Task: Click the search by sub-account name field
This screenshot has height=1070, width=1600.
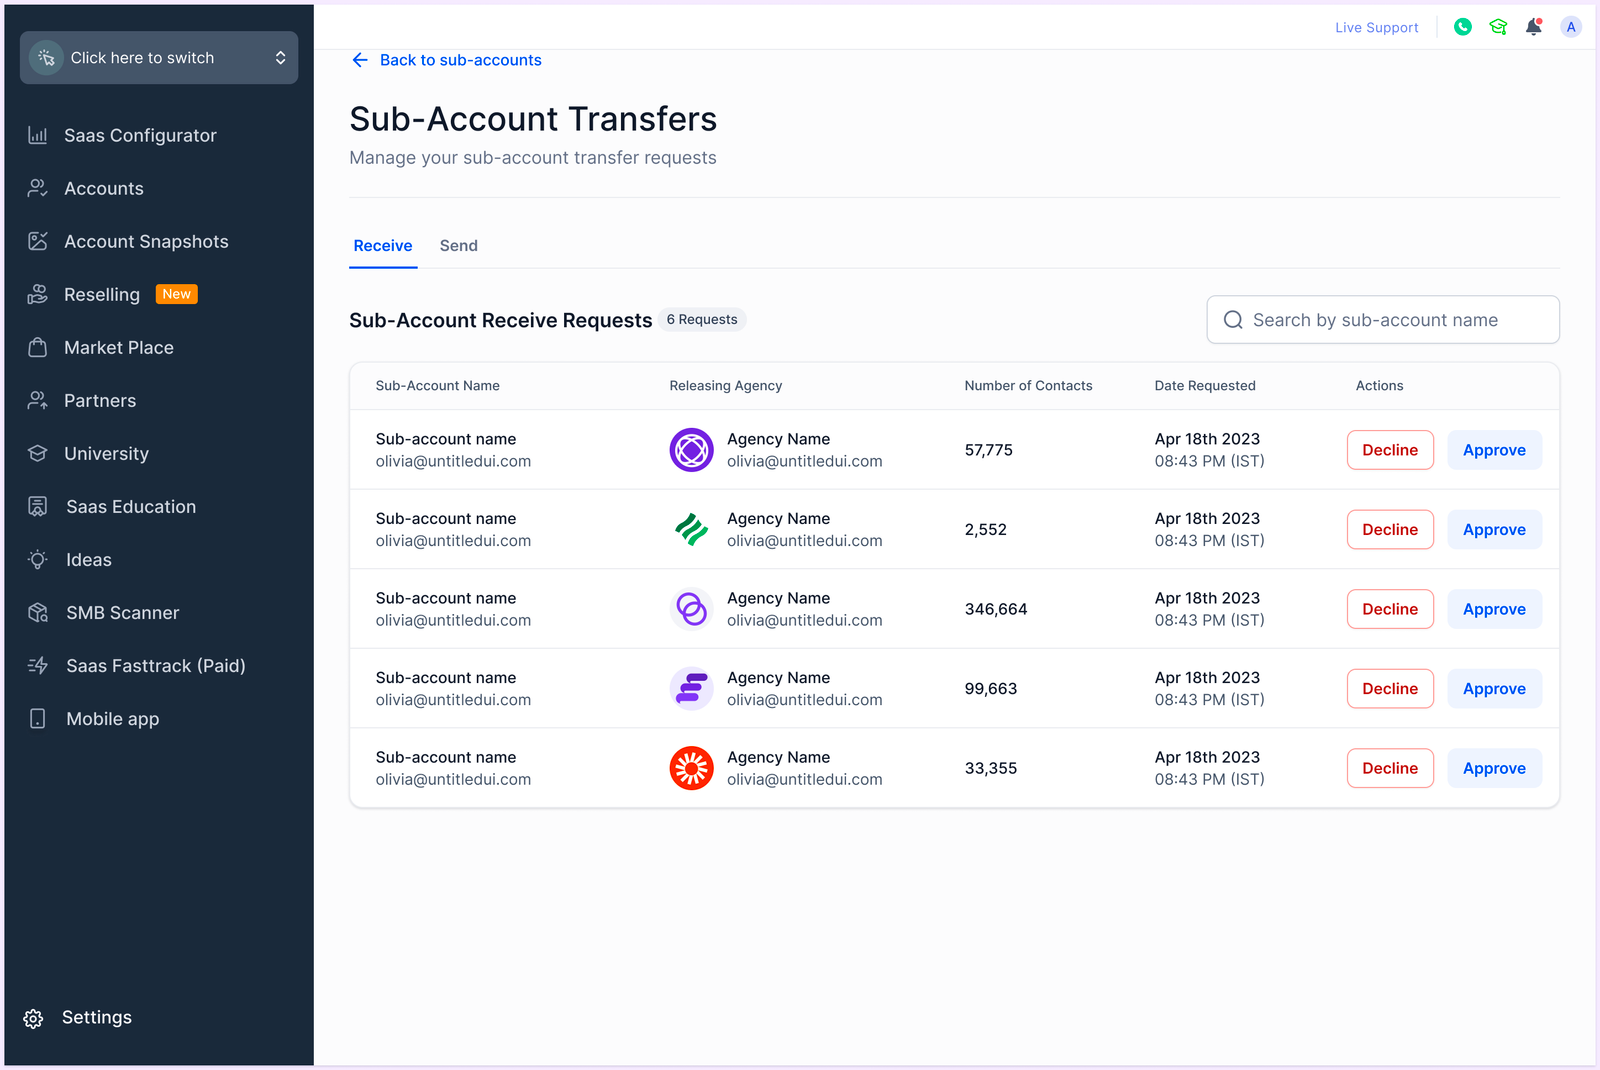Action: point(1382,320)
